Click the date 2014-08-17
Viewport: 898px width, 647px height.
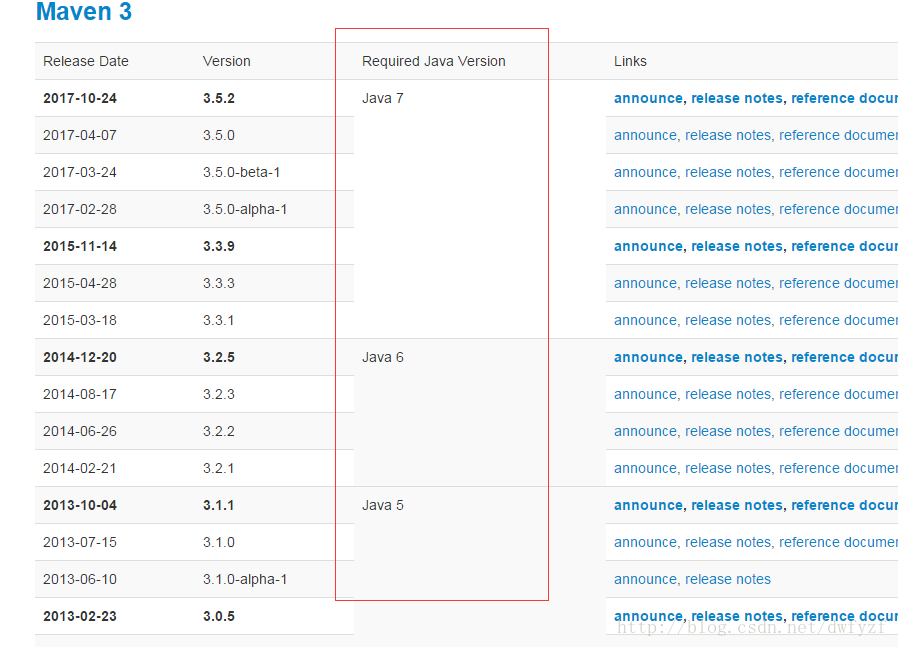80,394
